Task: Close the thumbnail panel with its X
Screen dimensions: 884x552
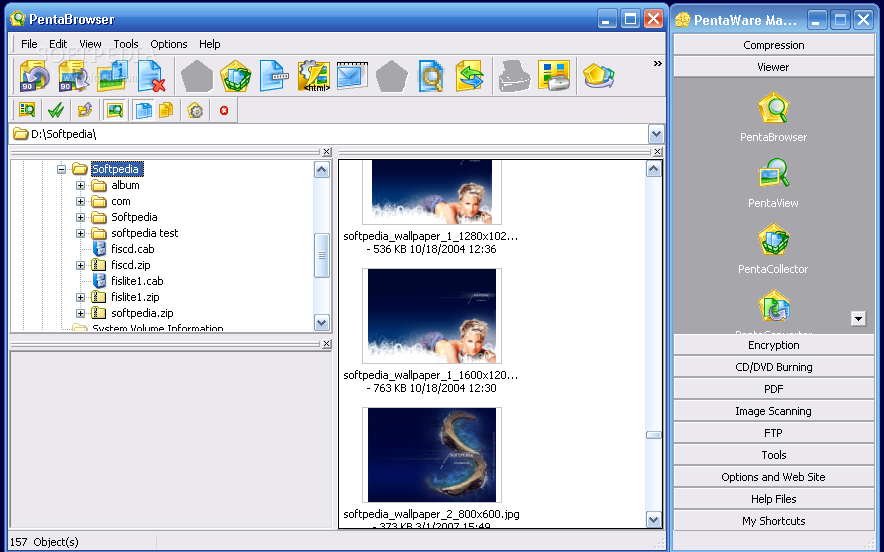Action: click(657, 152)
